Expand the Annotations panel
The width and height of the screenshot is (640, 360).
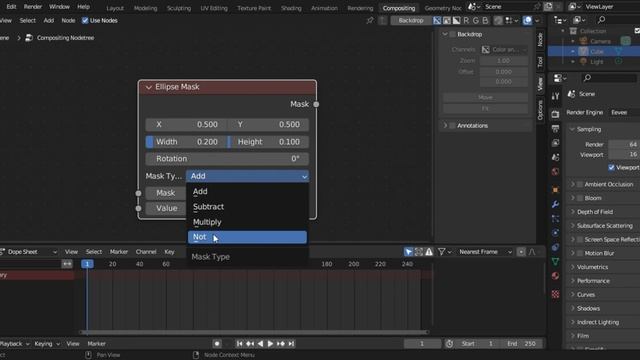[x=445, y=126]
